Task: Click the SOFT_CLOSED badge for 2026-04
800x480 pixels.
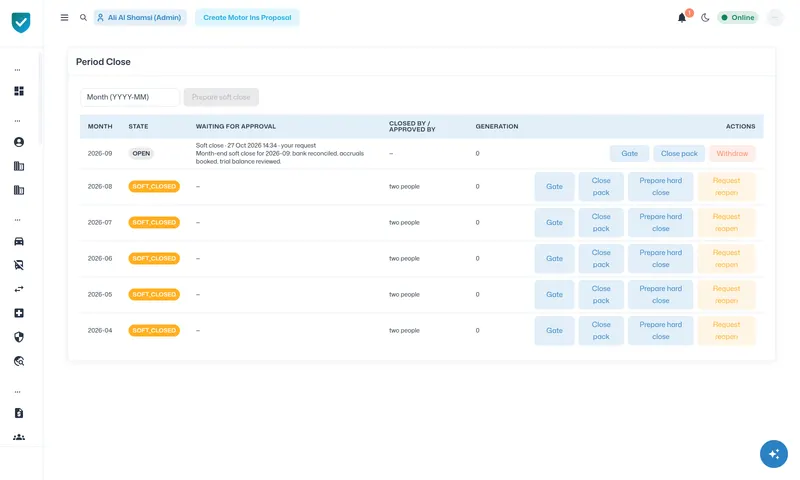Action: (x=154, y=331)
